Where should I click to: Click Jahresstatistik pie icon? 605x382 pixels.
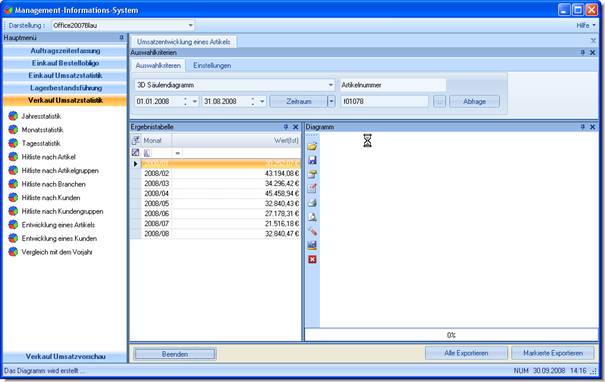pyautogui.click(x=13, y=116)
